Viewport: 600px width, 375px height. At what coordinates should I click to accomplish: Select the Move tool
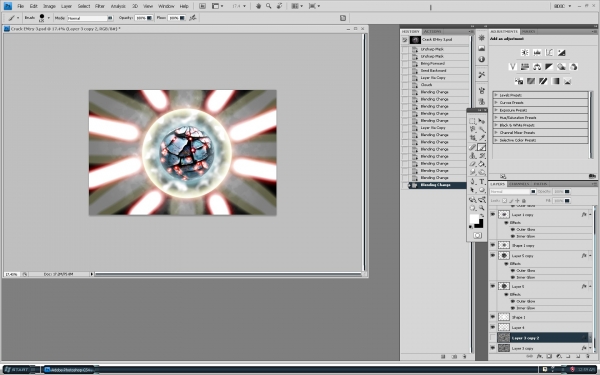[x=482, y=121]
